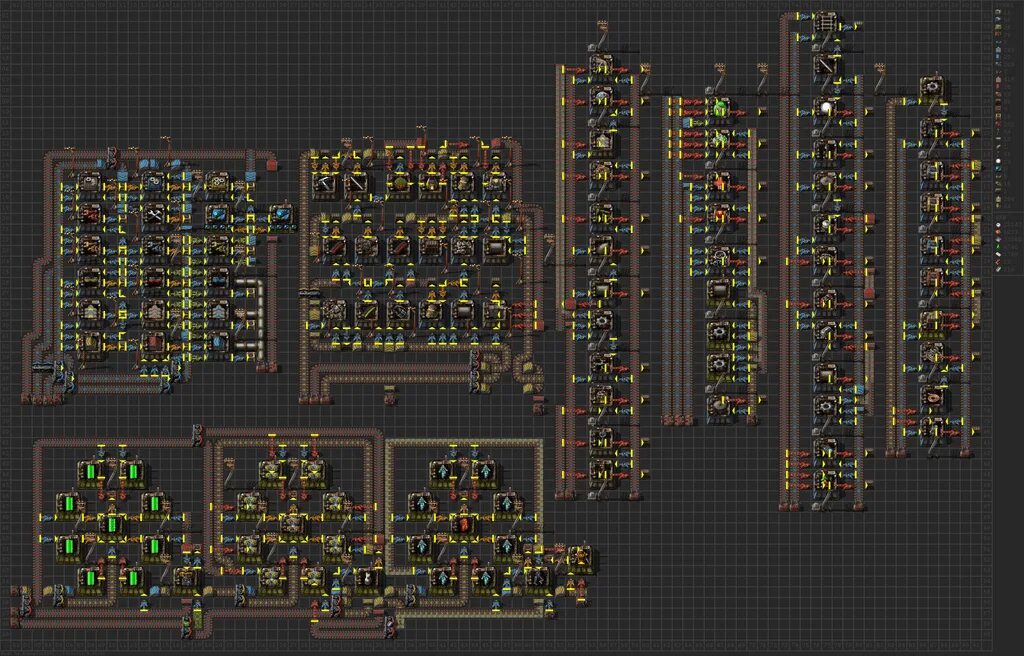Select the isolated gear assembler atop fourth column
The image size is (1024, 656).
coord(932,86)
